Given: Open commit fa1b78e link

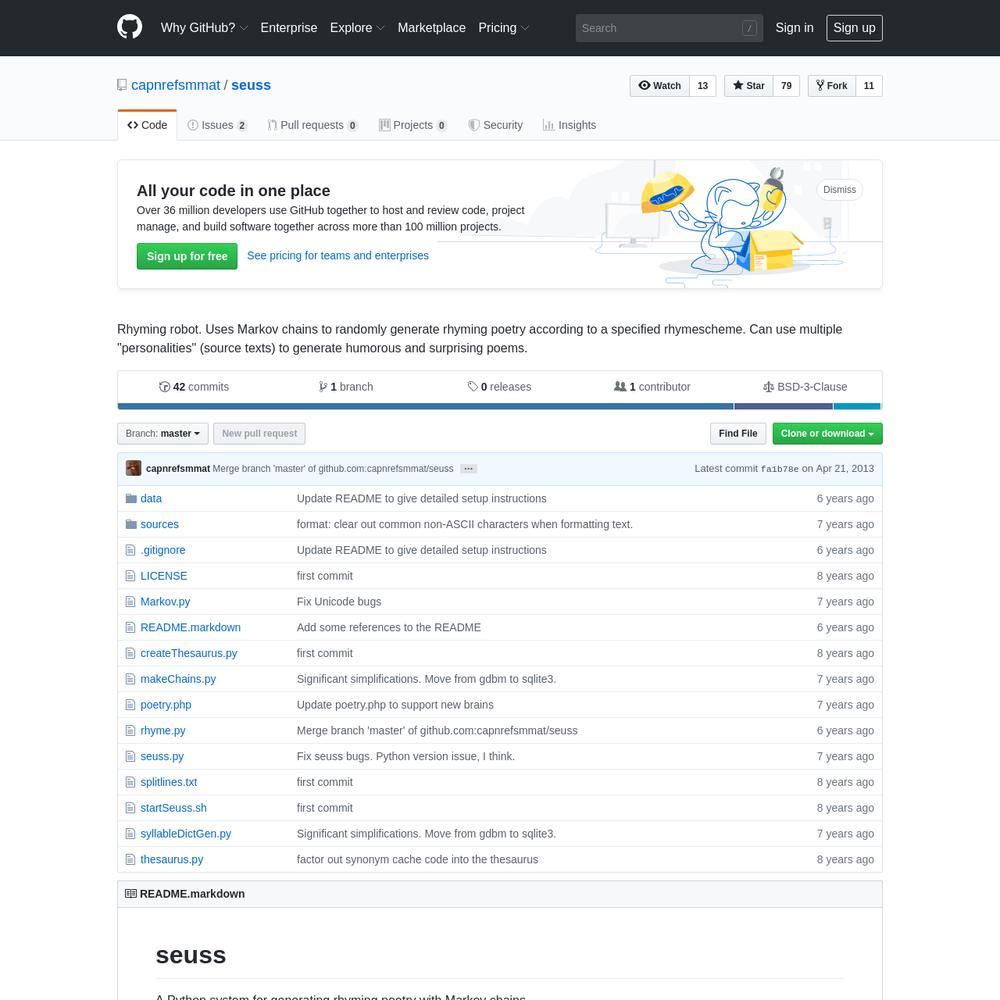Looking at the screenshot, I should 779,469.
